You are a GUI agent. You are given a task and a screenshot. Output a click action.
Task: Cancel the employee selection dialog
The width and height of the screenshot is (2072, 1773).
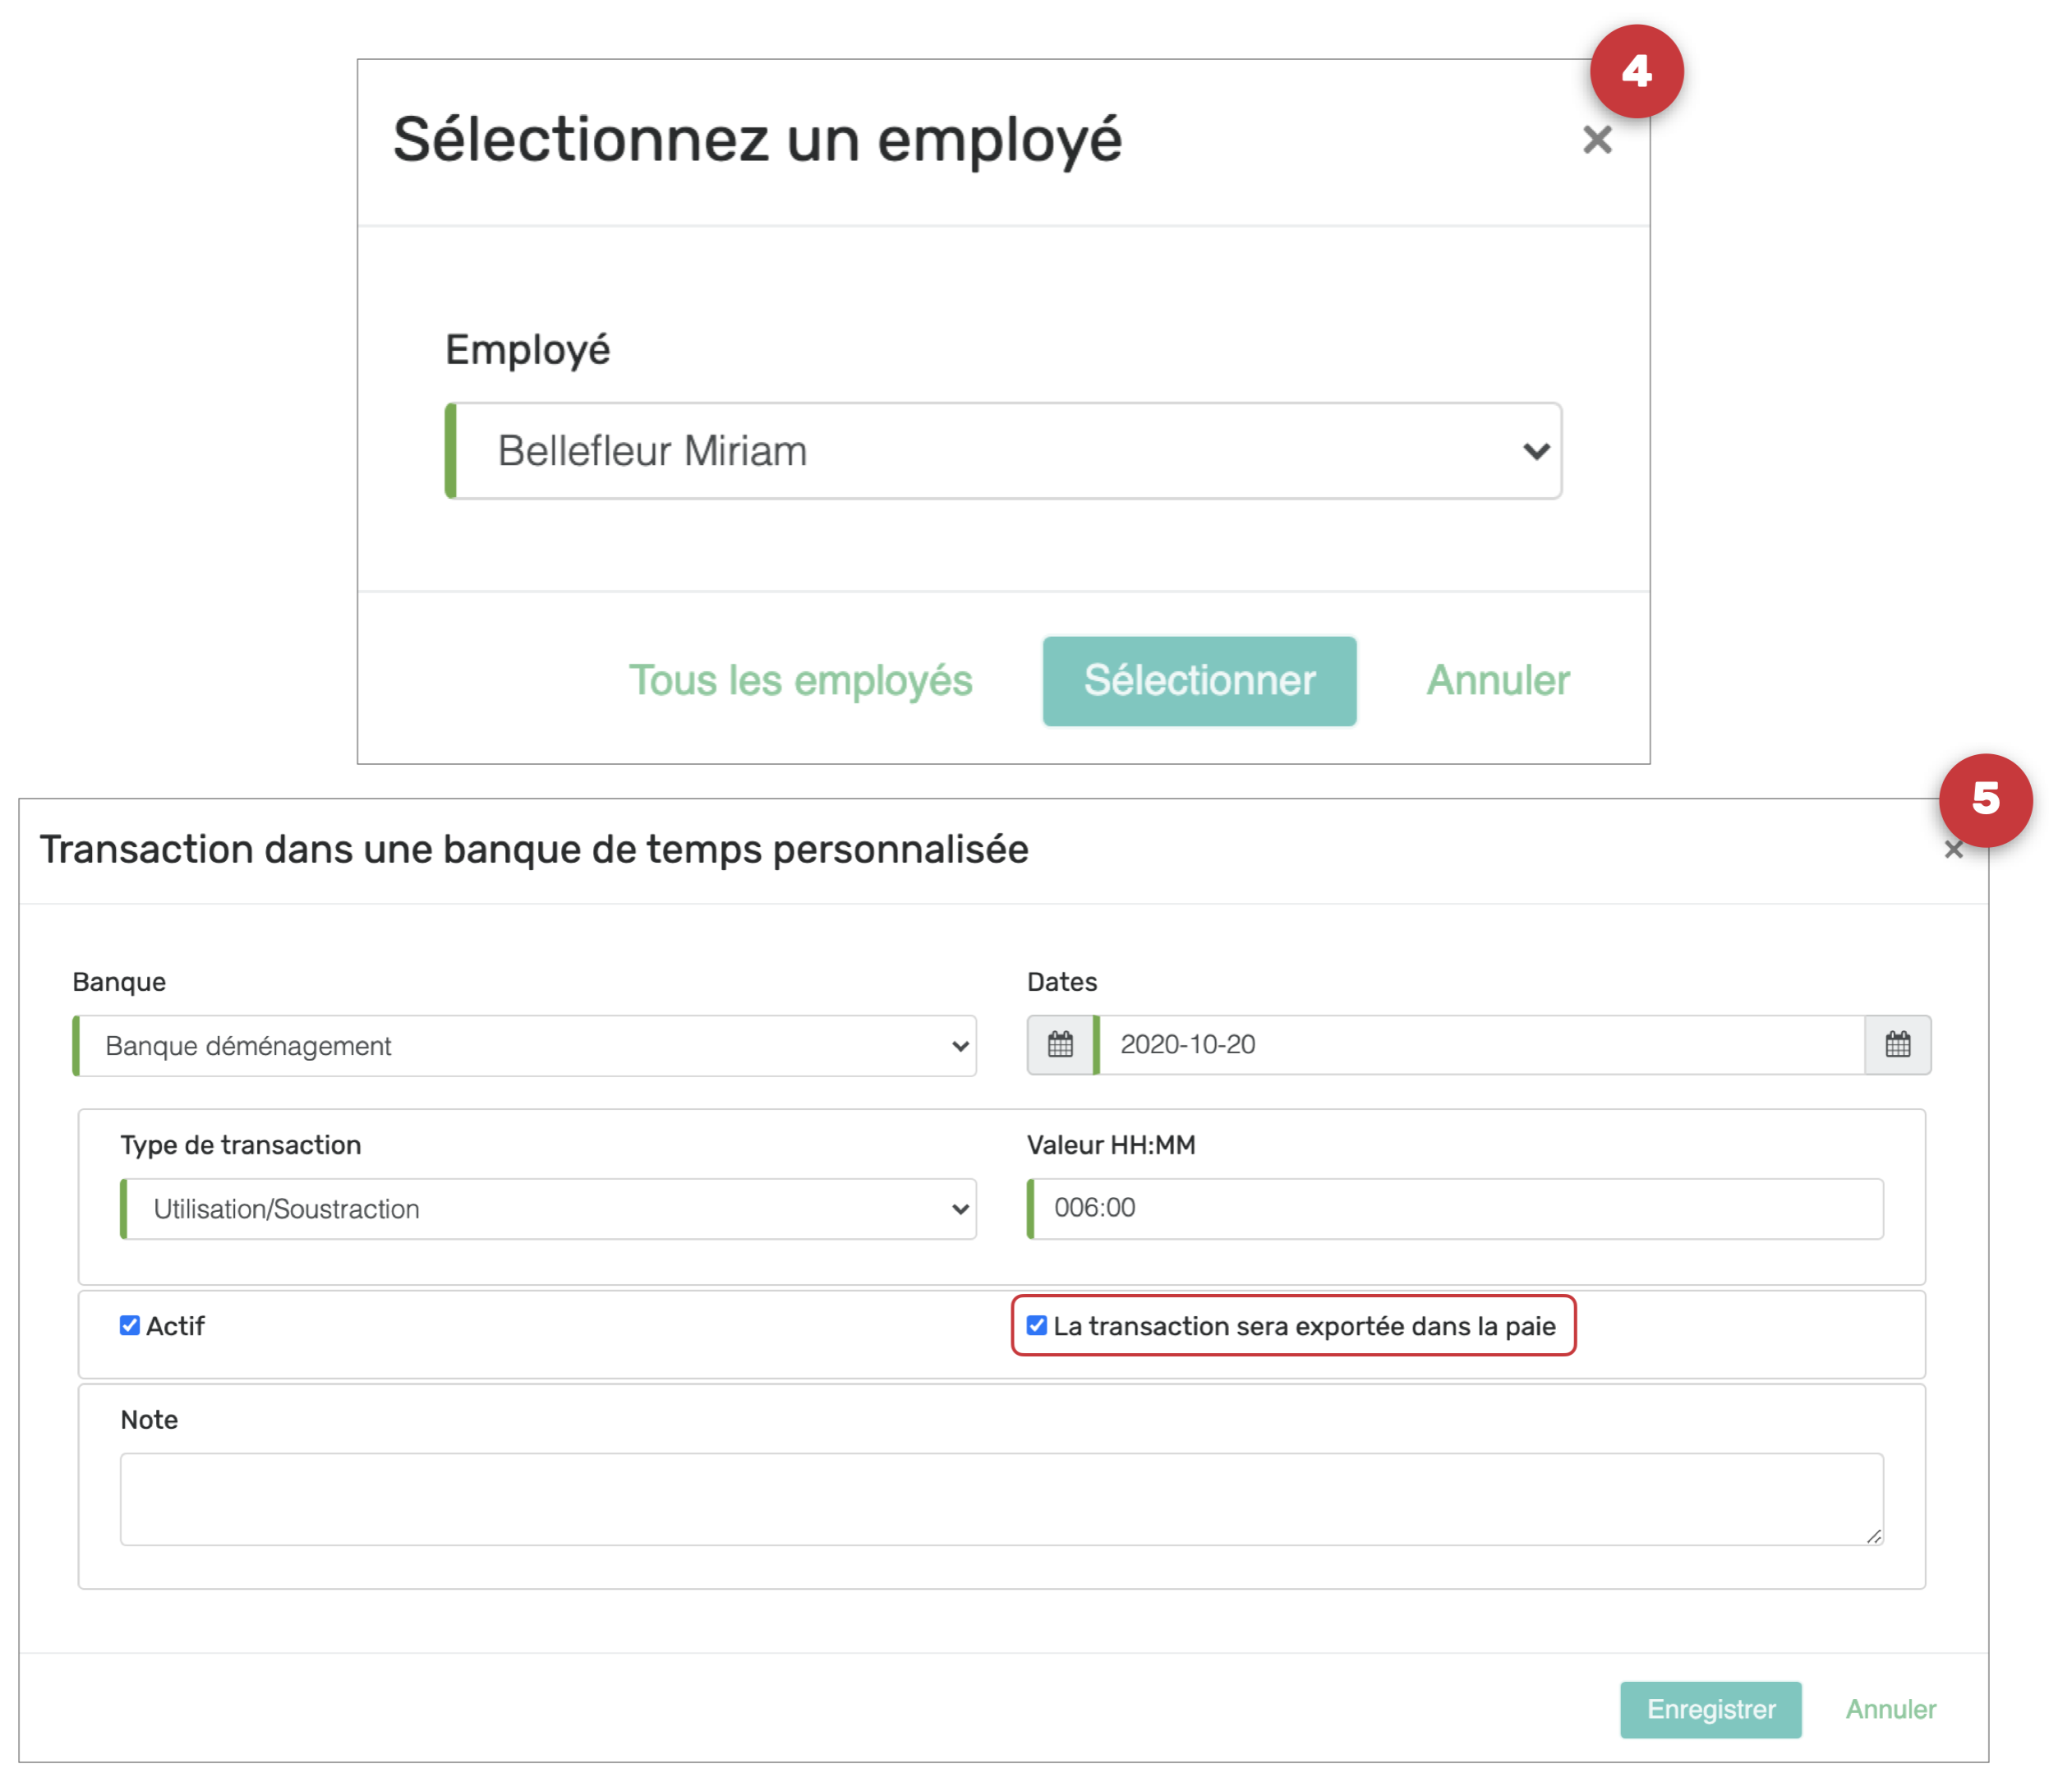click(1497, 680)
